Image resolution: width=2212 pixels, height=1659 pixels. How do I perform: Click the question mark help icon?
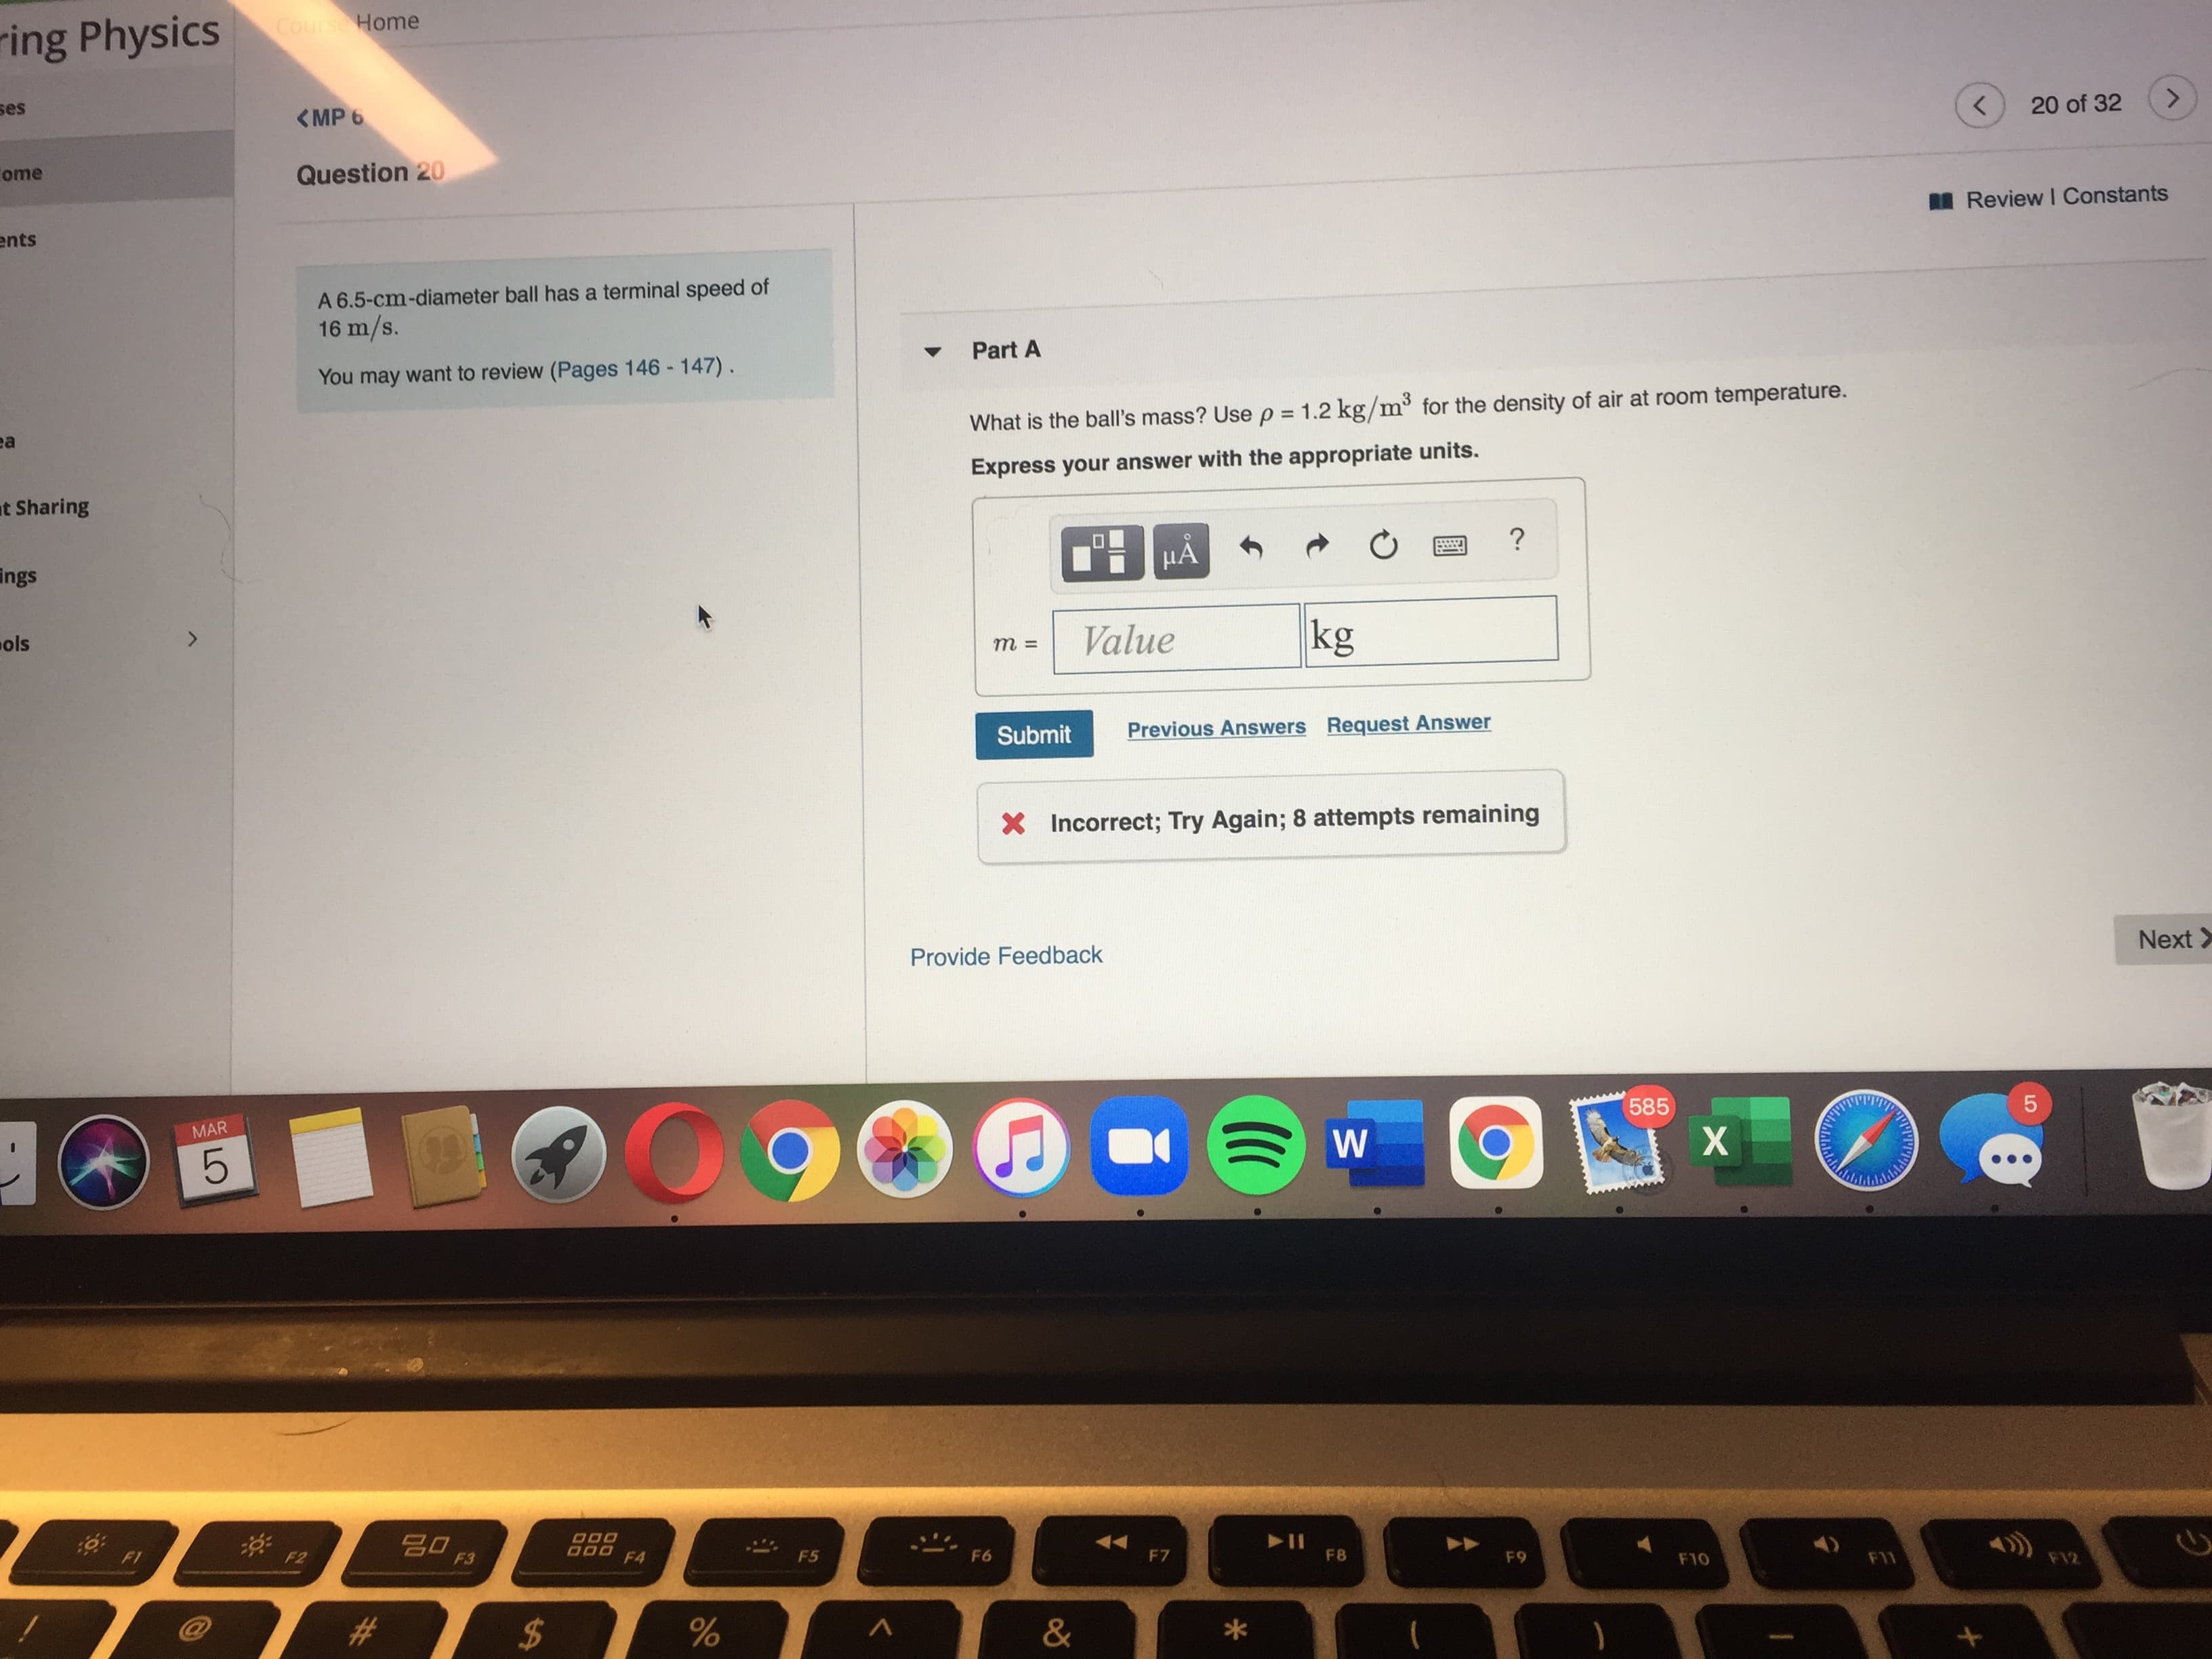1562,547
